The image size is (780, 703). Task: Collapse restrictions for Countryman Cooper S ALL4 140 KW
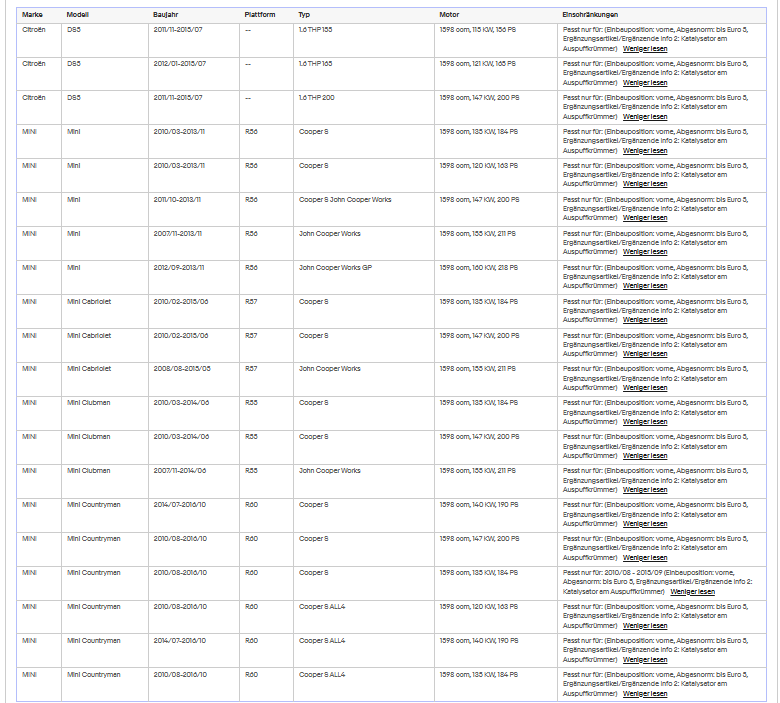click(x=645, y=660)
